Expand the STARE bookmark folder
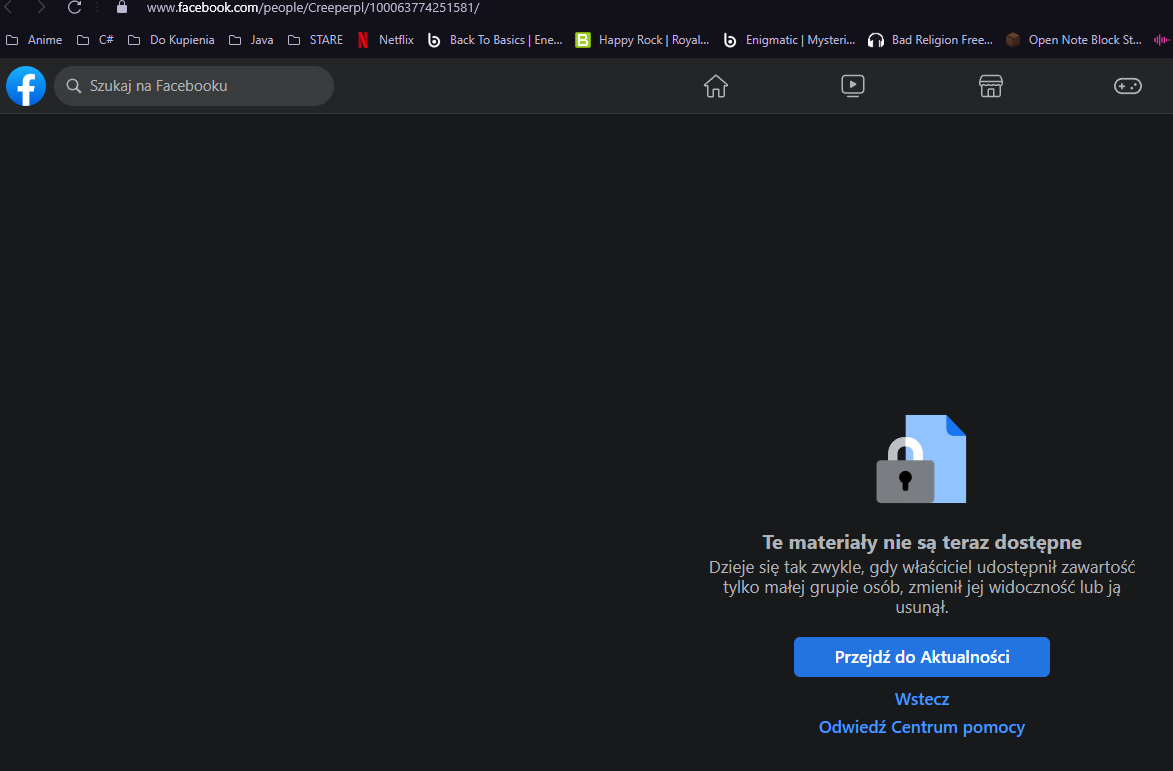 pyautogui.click(x=315, y=40)
